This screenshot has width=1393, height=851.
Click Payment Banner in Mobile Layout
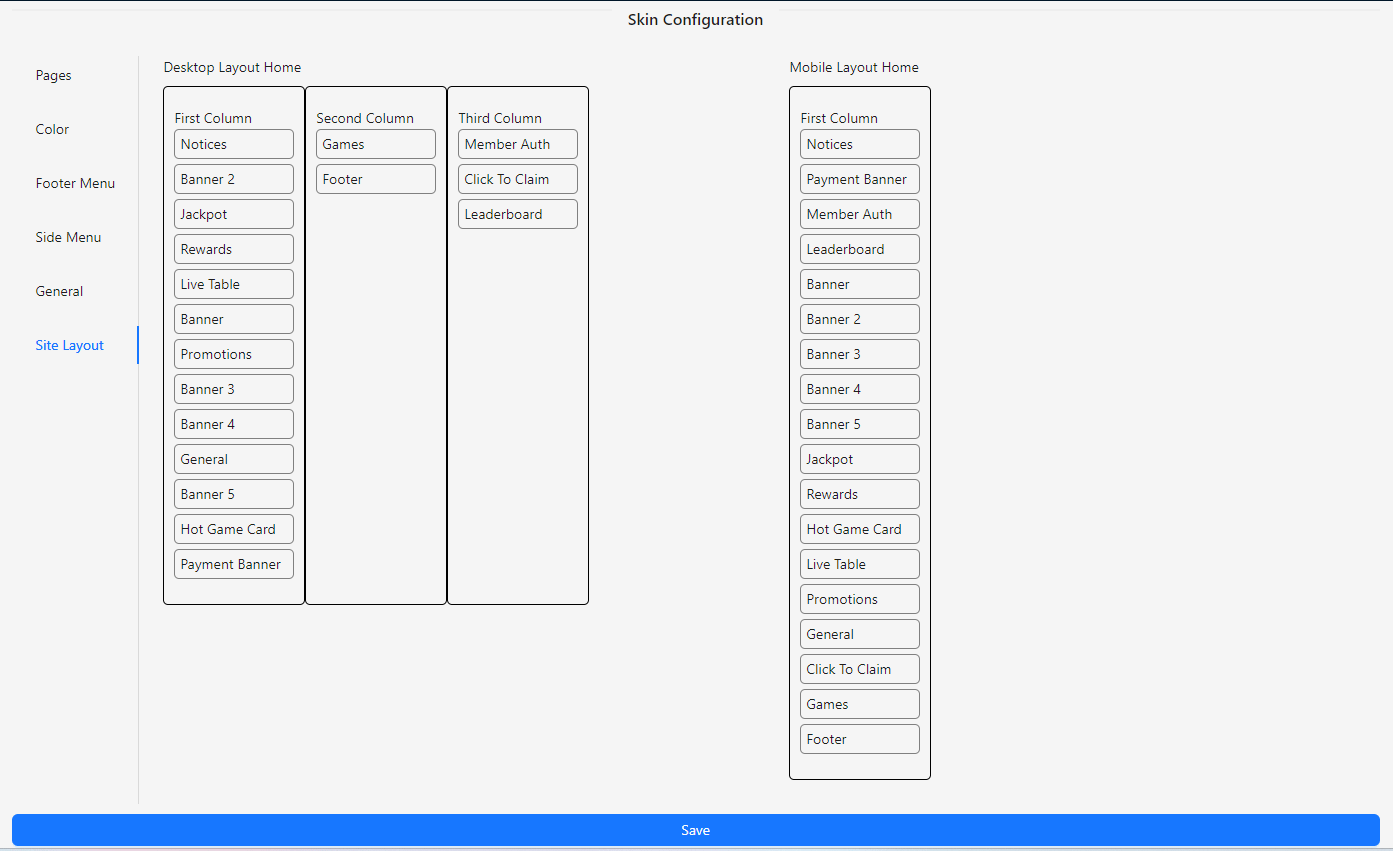859,179
